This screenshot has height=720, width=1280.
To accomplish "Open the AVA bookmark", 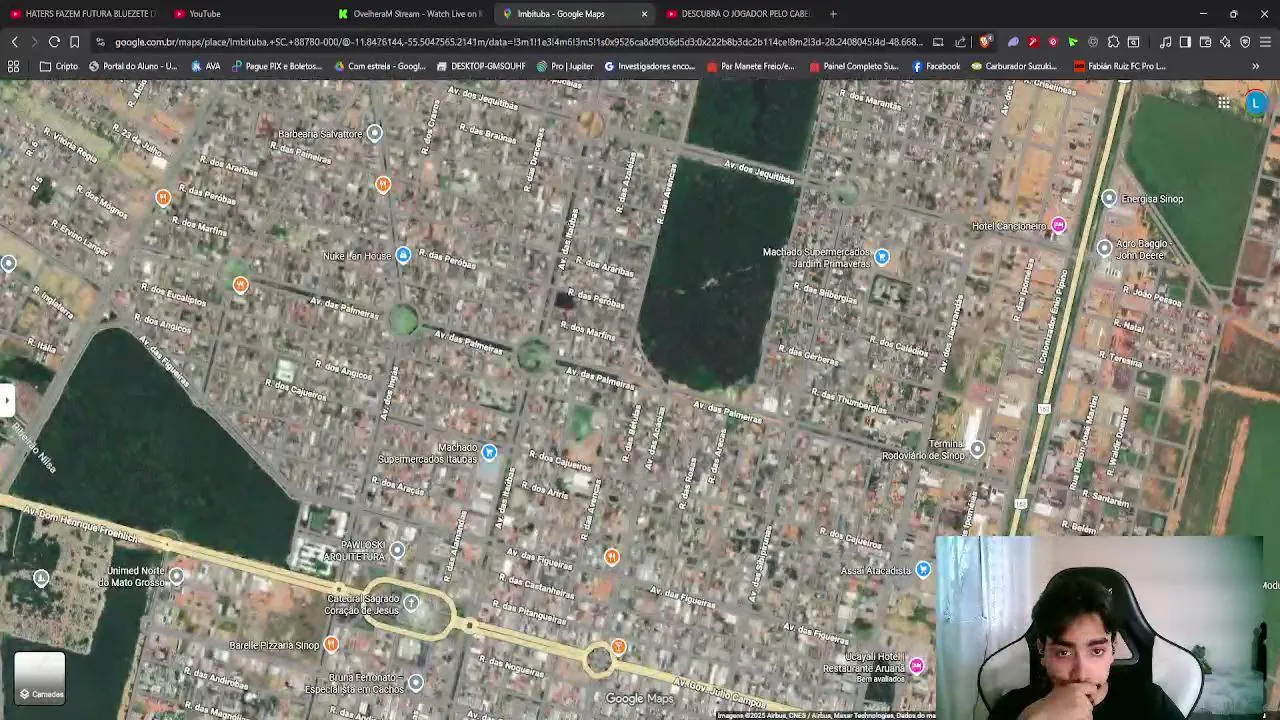I will (x=205, y=66).
